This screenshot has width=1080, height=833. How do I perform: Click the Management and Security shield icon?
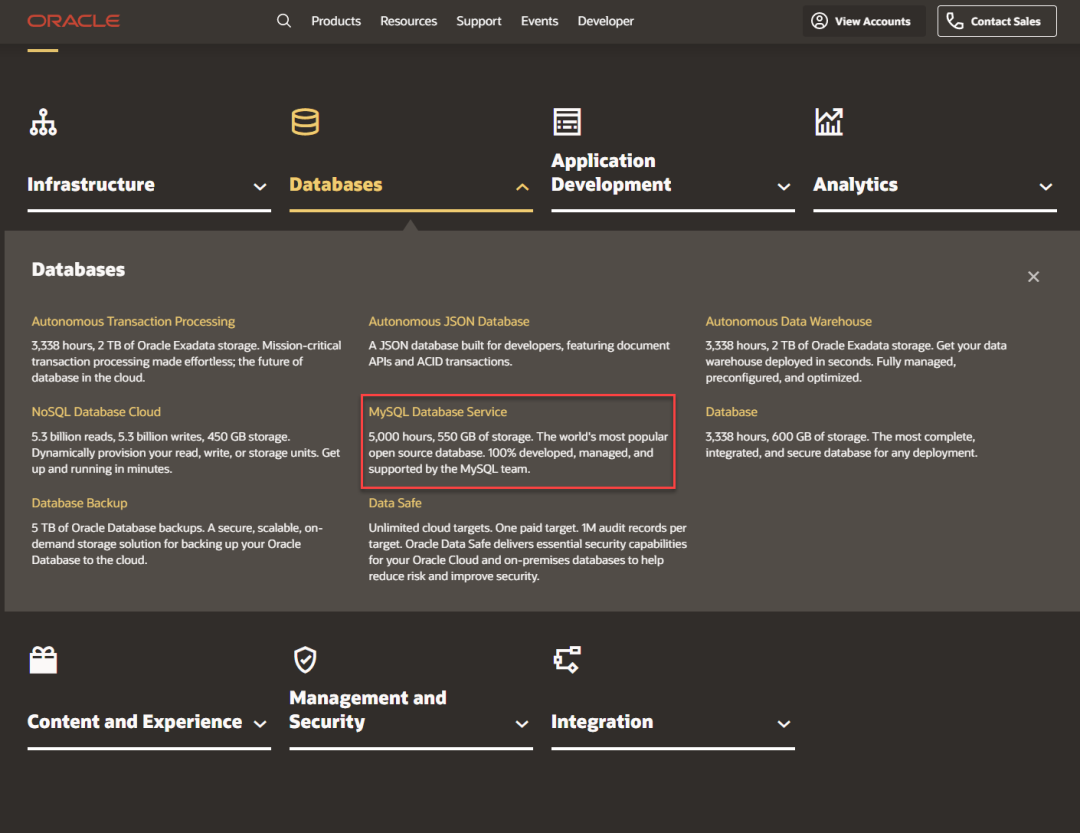[305, 659]
